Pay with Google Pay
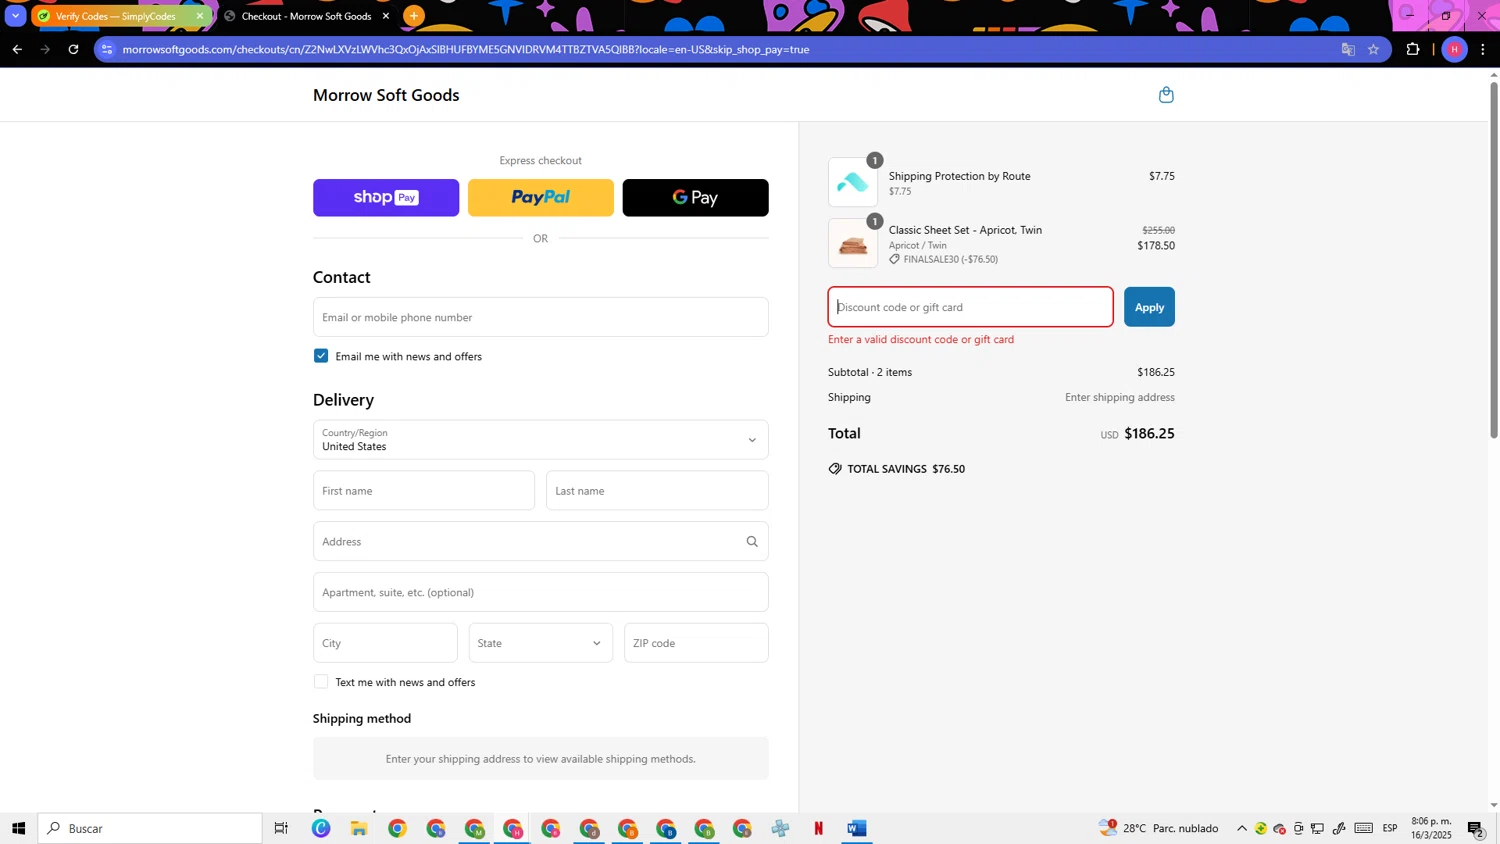1500x844 pixels. (696, 198)
